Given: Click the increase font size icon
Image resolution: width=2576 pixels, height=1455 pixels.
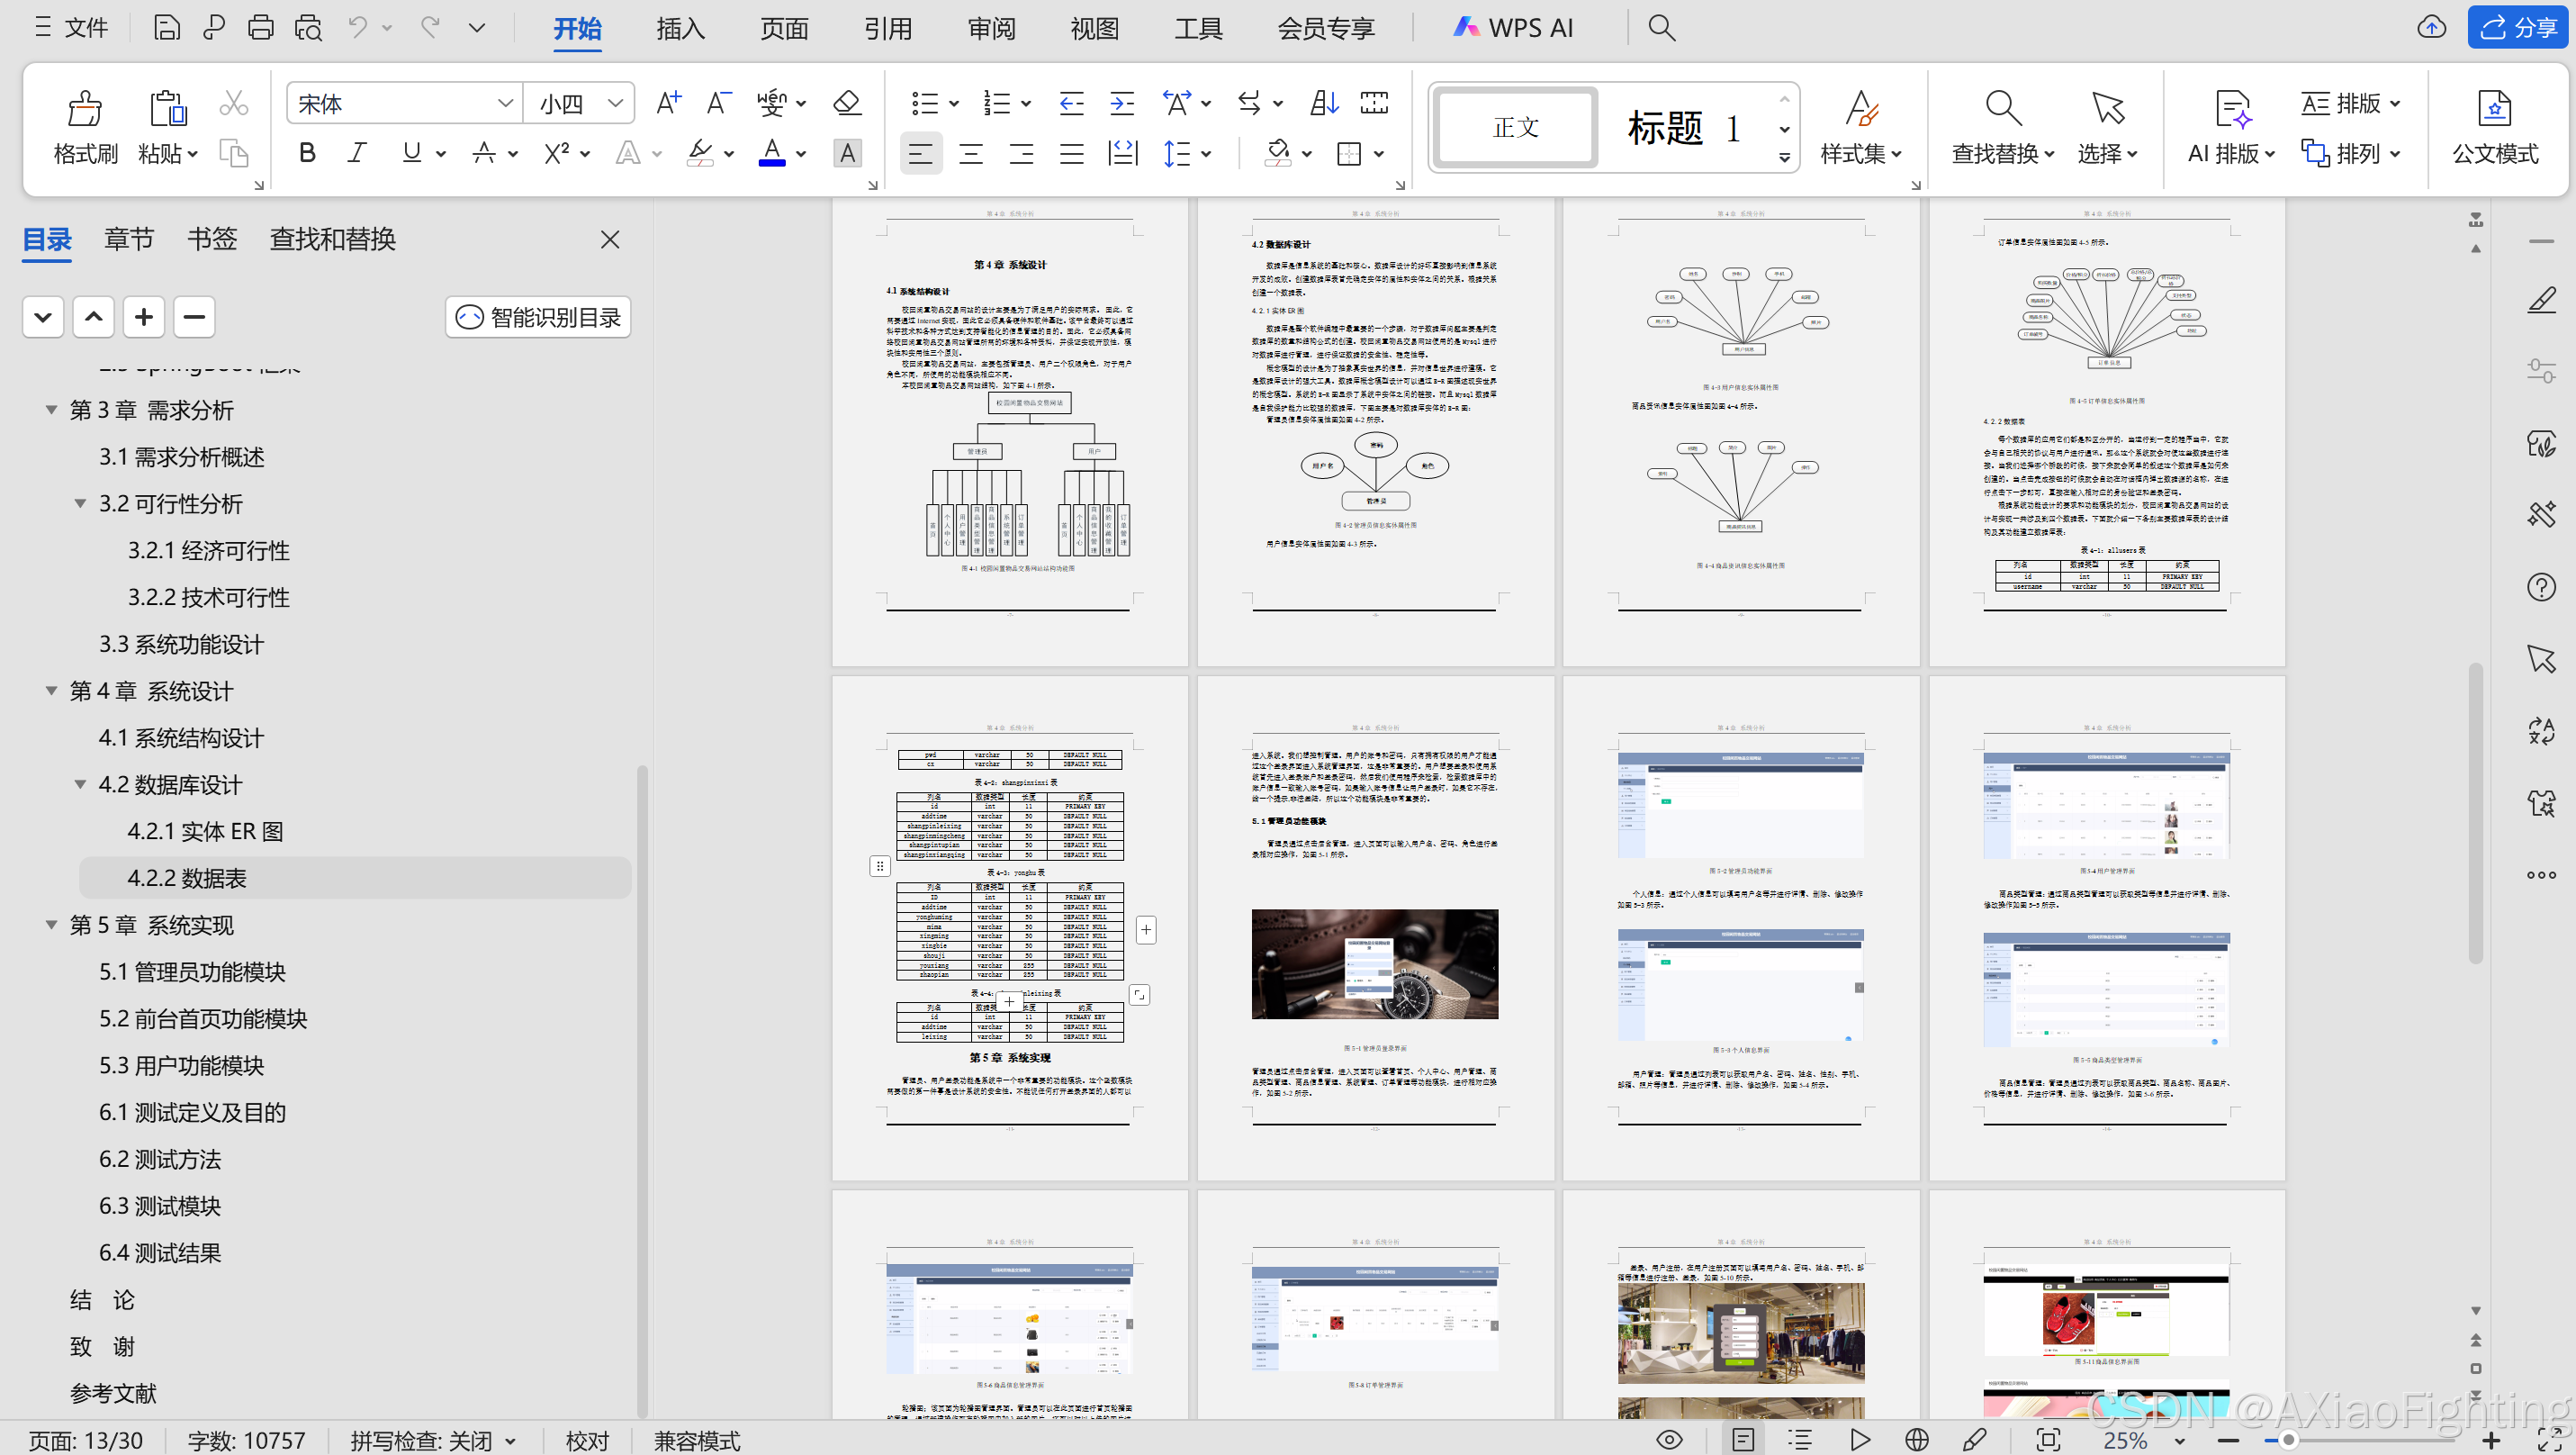Looking at the screenshot, I should pyautogui.click(x=668, y=103).
